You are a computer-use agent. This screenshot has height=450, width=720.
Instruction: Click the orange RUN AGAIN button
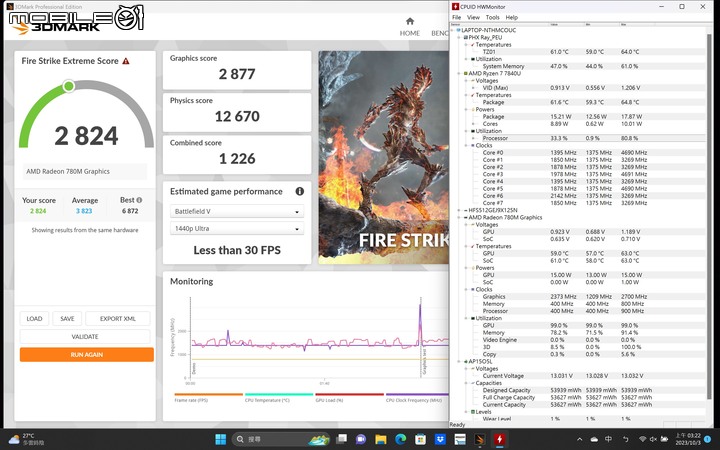[x=86, y=354]
